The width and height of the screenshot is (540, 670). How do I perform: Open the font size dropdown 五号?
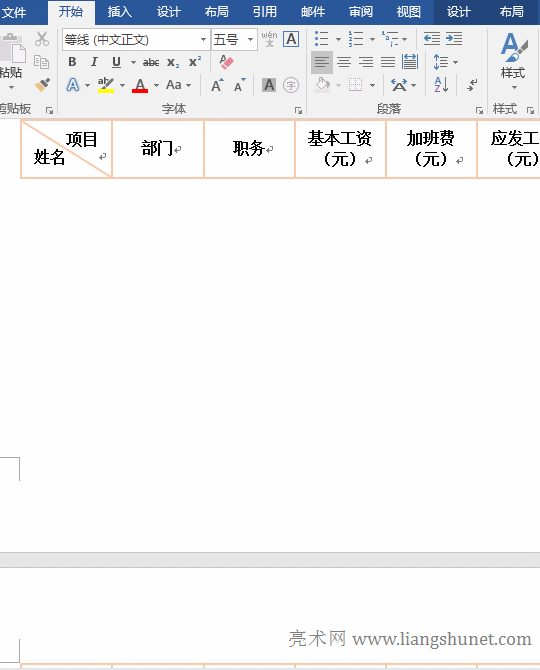[250, 40]
